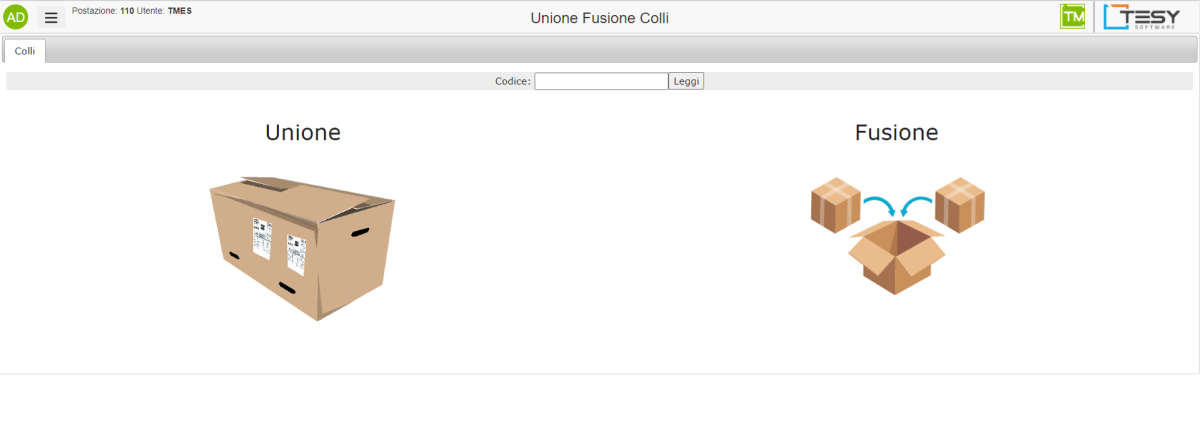The height and width of the screenshot is (435, 1200).
Task: Switch to the Colli tab
Action: [25, 51]
